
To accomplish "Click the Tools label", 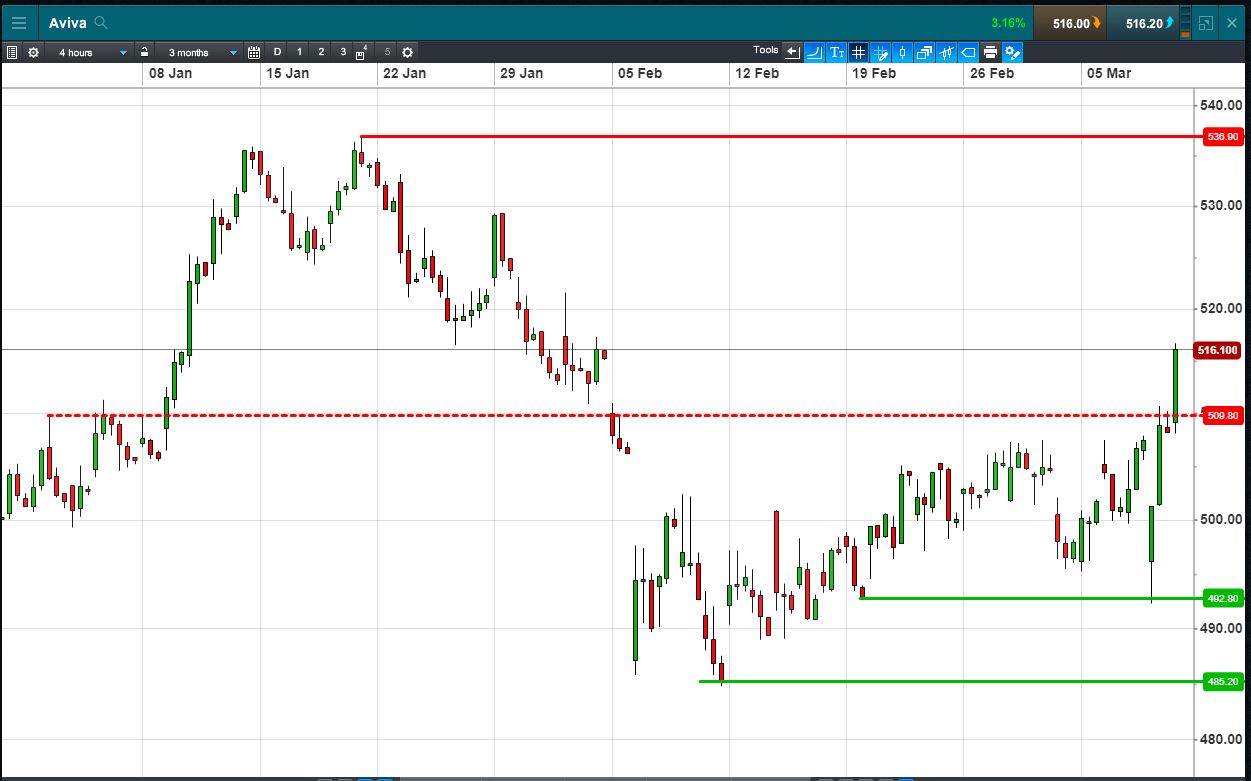I will pos(766,50).
